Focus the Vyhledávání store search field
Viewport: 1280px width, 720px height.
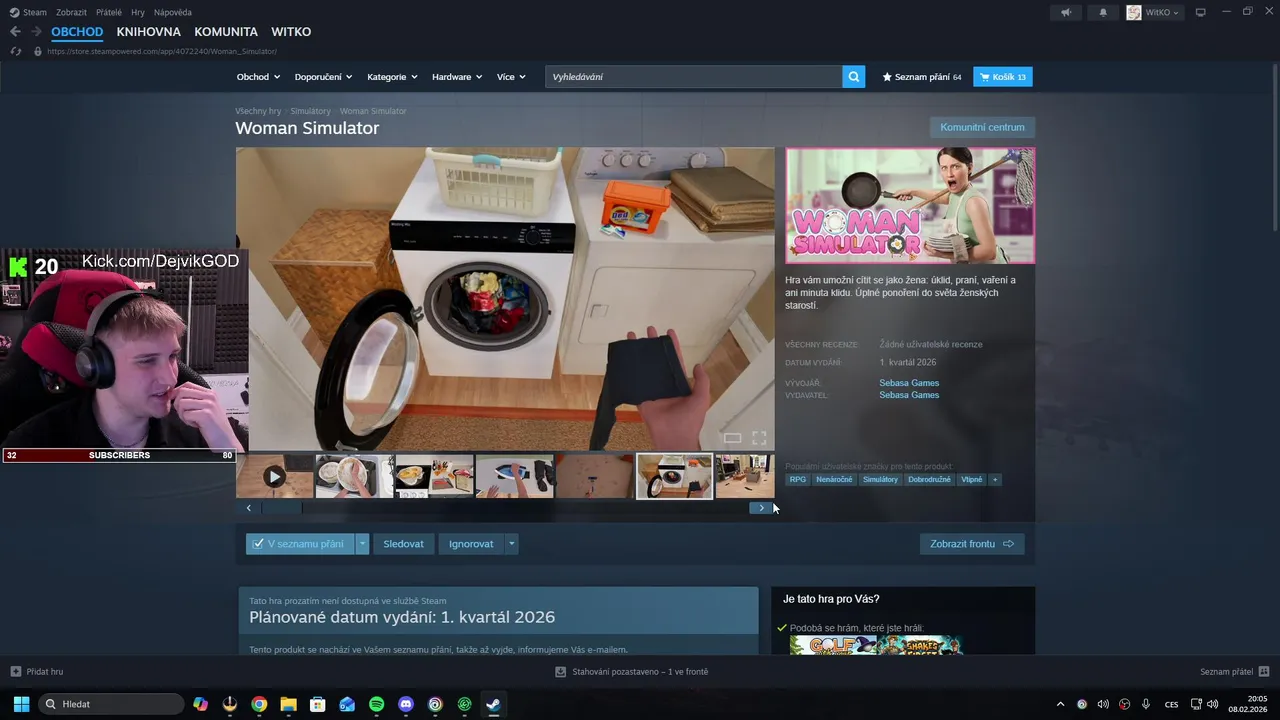pos(694,77)
